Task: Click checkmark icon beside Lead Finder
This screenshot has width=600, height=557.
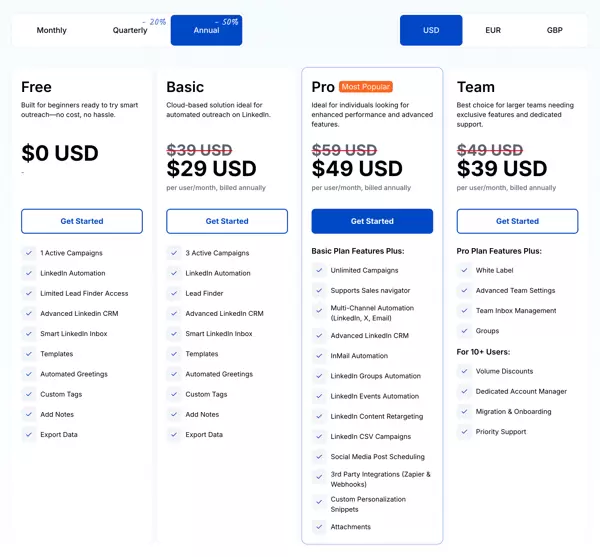Action: point(174,293)
